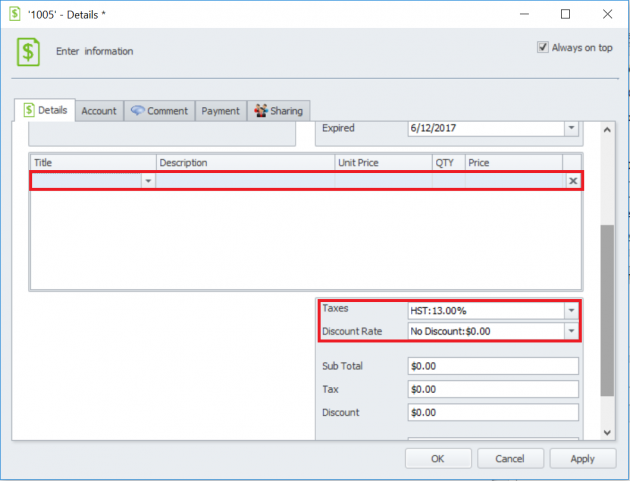Screen dimensions: 630x481
Task: Expand the Expired date dropdown
Action: (x=571, y=129)
